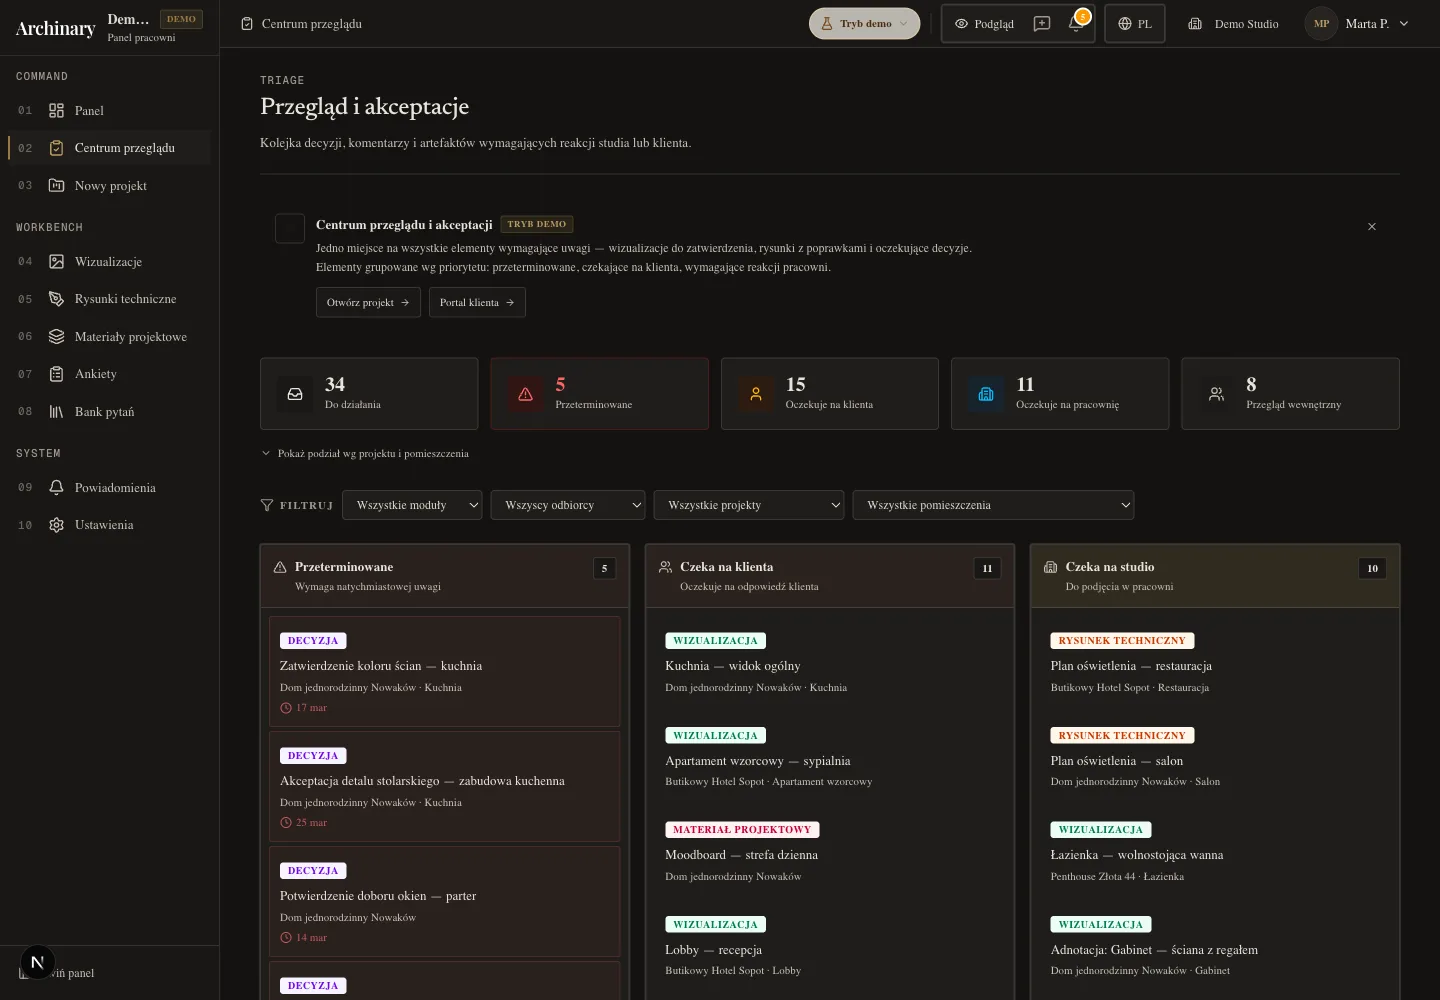1440x1000 pixels.
Task: Select Centrum przeglądu sidebar item
Action: (x=109, y=148)
